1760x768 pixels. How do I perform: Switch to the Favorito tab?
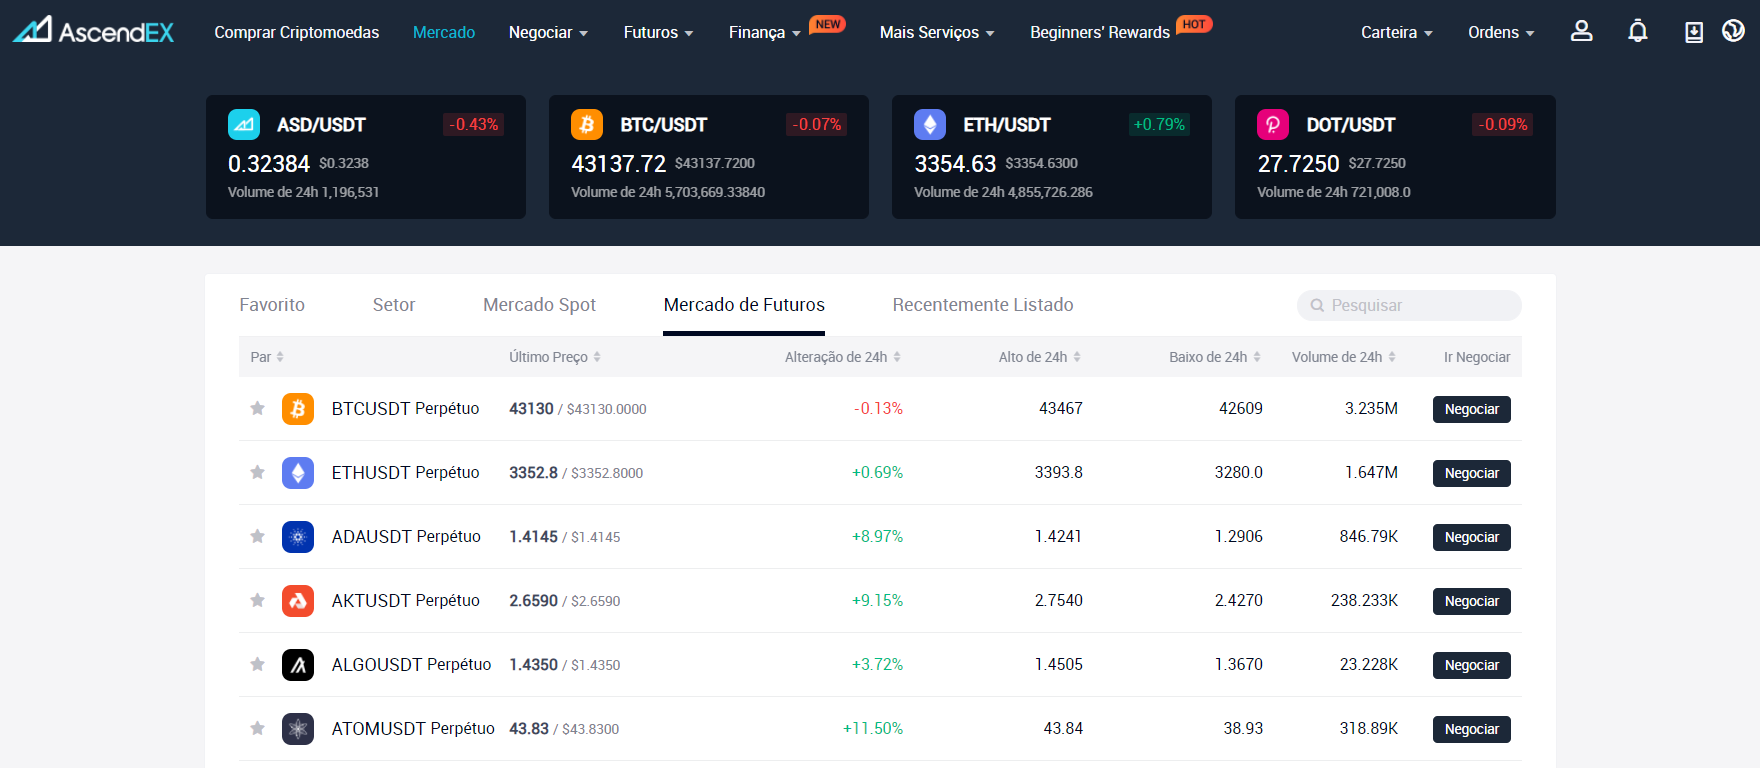click(272, 305)
